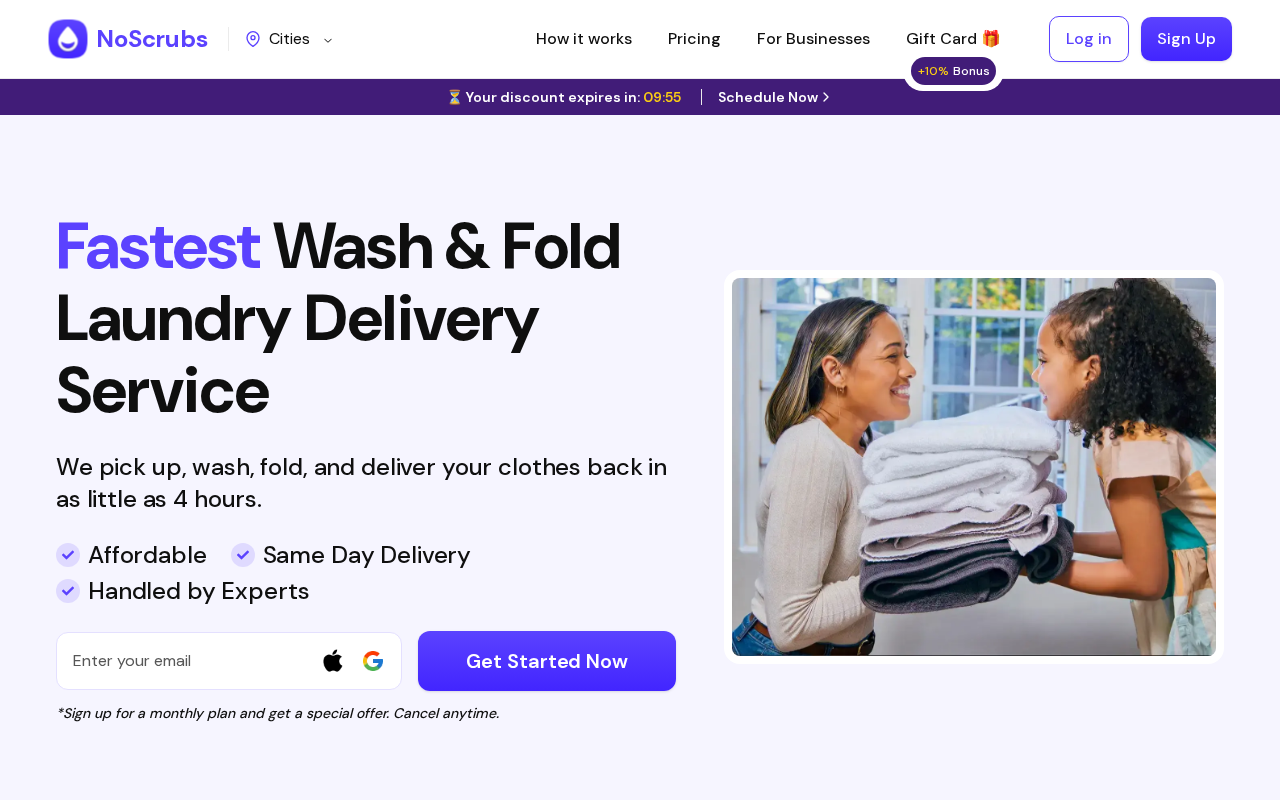Expand the Cities dropdown chevron
The image size is (1280, 800).
328,40
